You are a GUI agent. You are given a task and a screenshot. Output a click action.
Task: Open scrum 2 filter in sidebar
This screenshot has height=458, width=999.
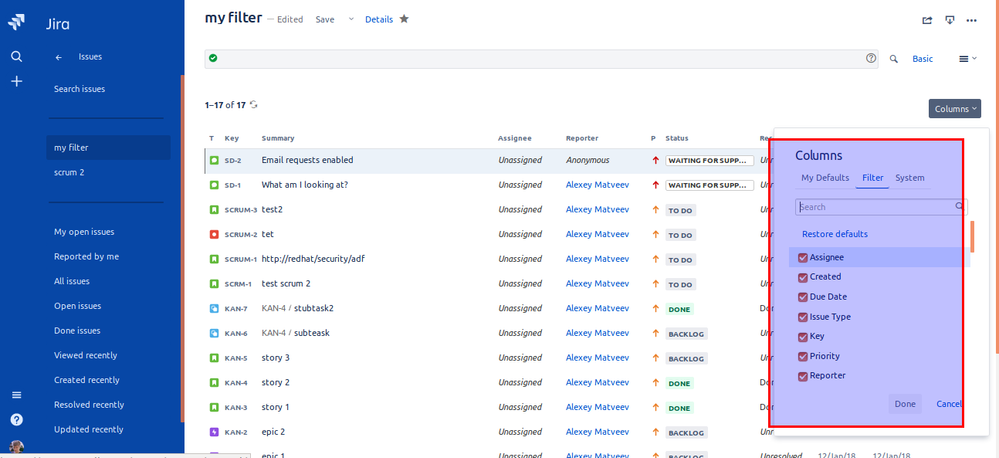tap(69, 173)
